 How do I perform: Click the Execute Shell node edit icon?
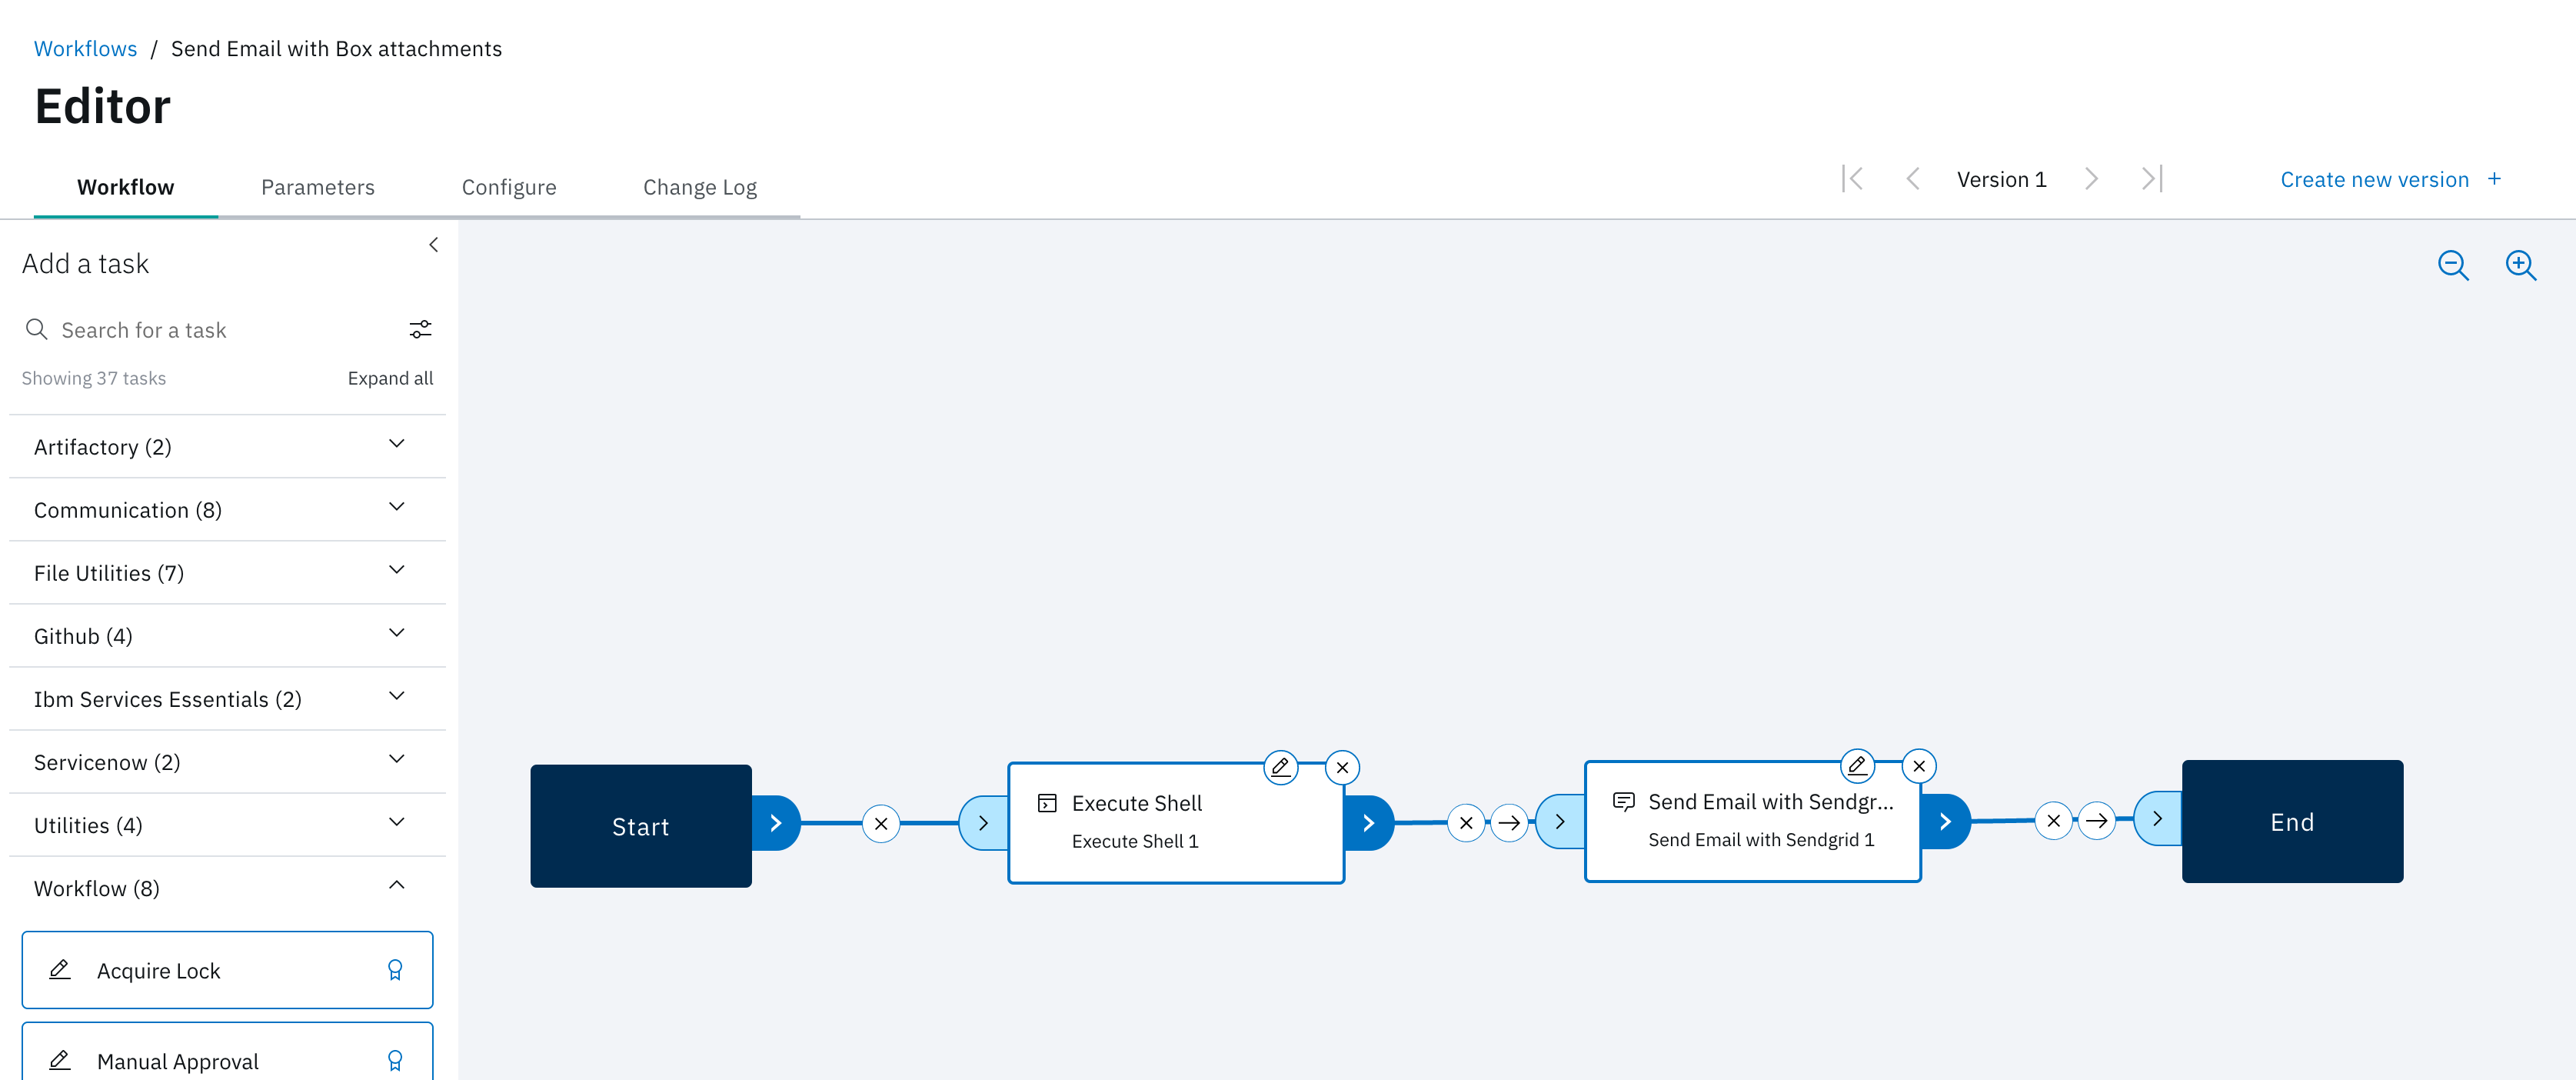coord(1281,766)
